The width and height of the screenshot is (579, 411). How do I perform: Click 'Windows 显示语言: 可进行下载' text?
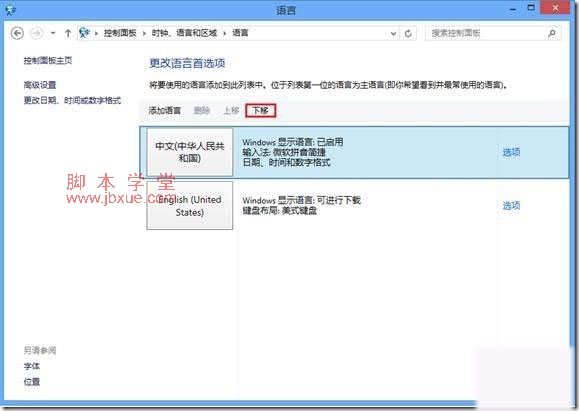point(301,201)
